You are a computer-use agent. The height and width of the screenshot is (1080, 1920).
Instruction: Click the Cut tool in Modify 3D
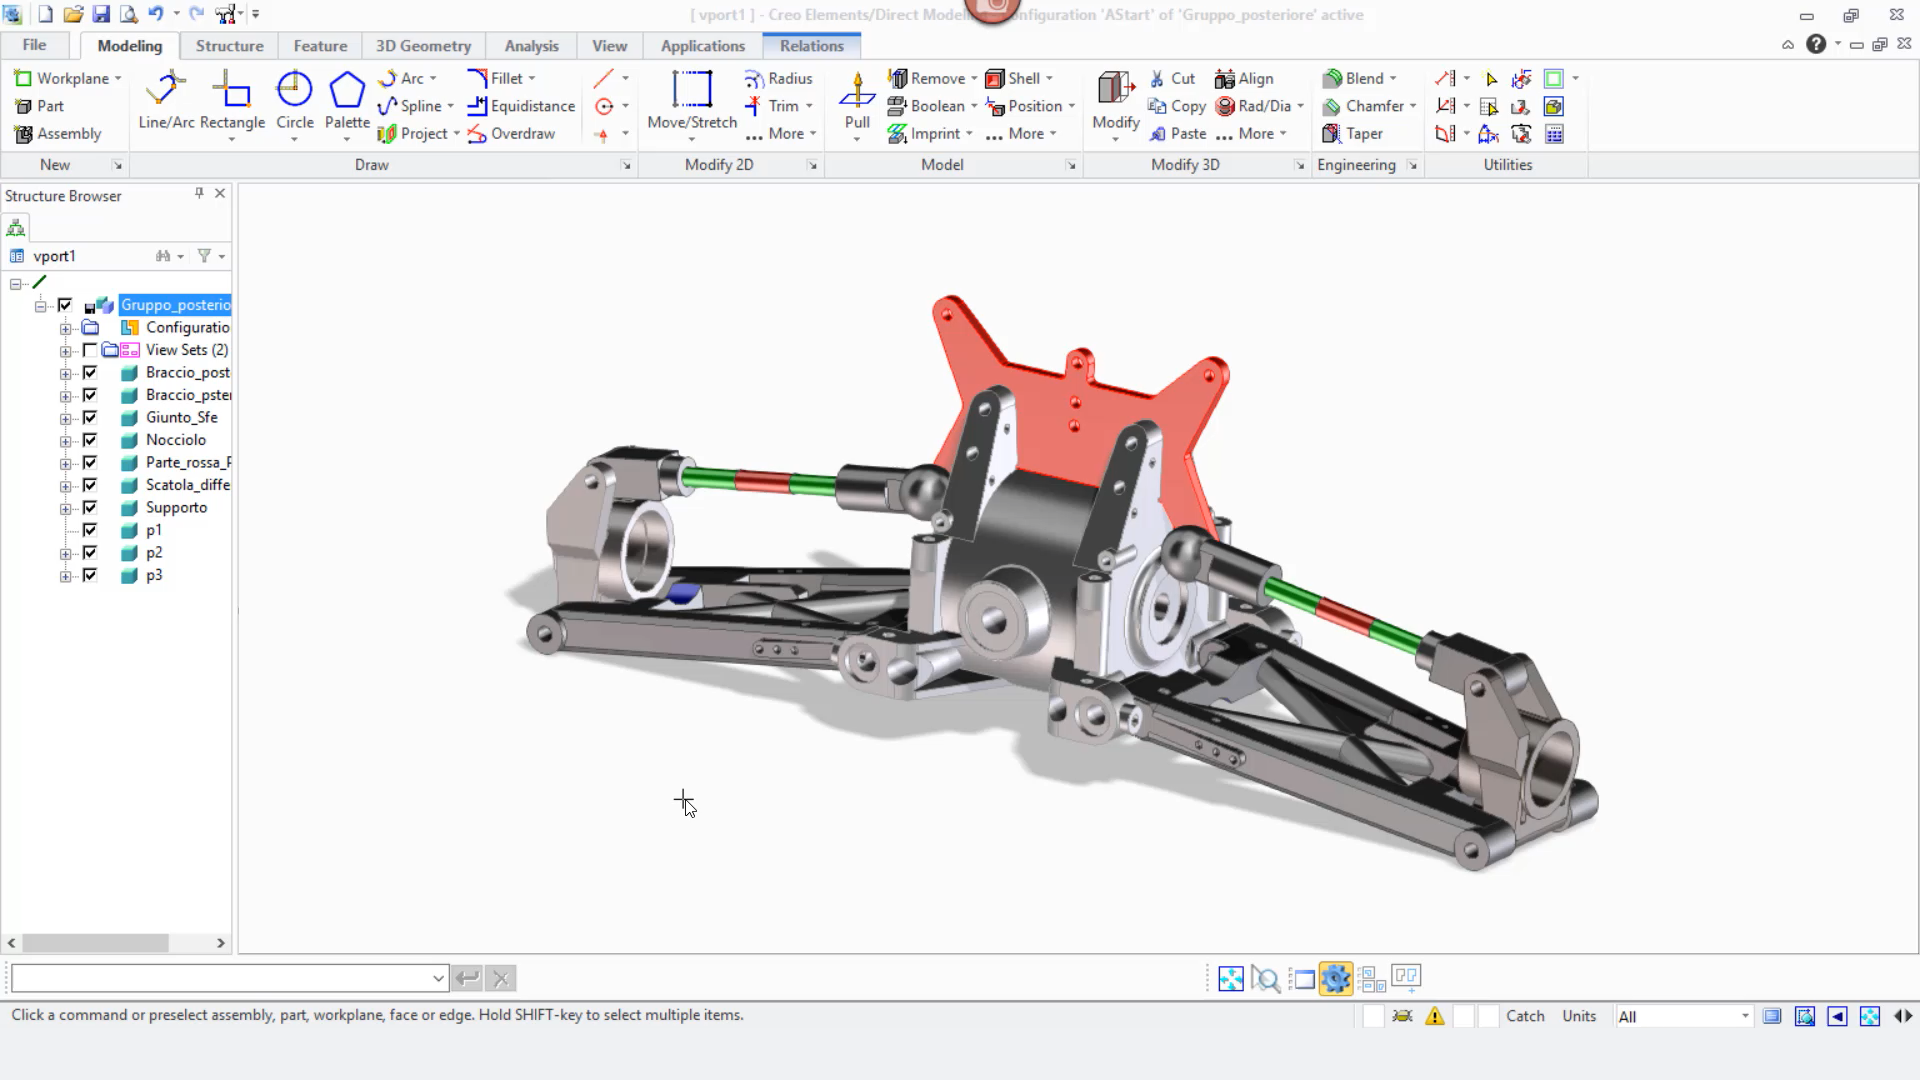(1171, 78)
